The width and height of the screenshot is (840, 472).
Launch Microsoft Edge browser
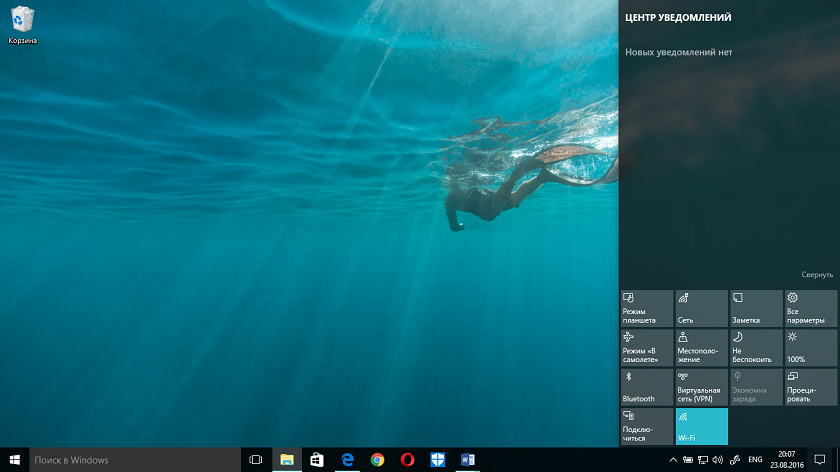pyautogui.click(x=347, y=459)
